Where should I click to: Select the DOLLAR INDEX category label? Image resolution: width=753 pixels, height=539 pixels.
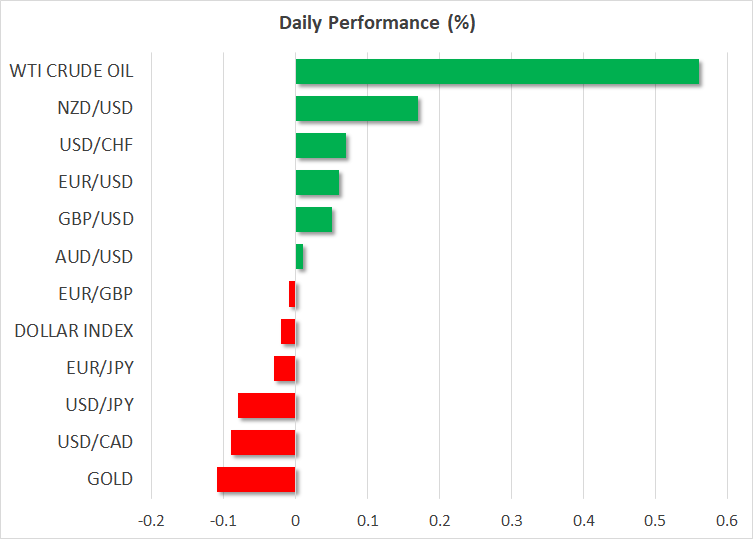74,331
